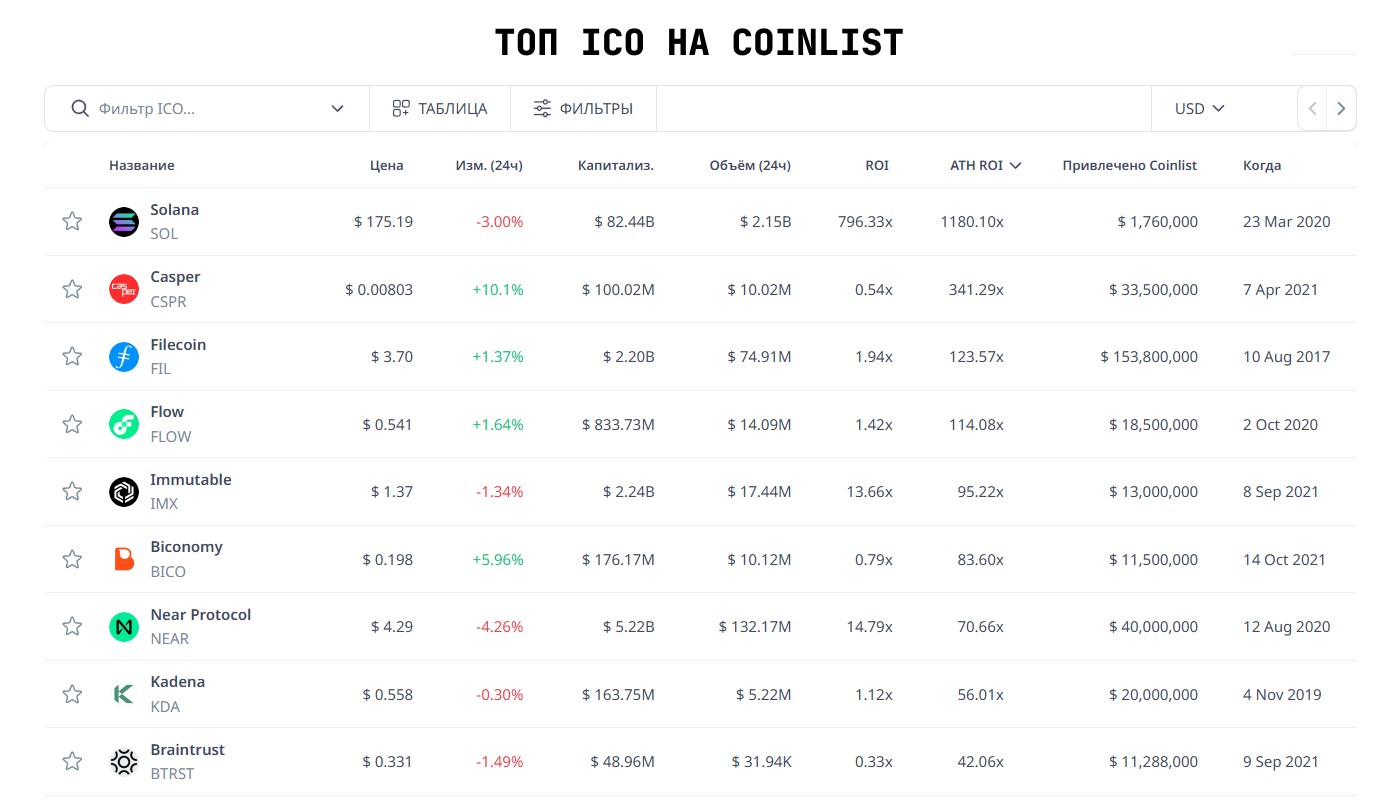Select the Near Protocol logo

point(123,626)
